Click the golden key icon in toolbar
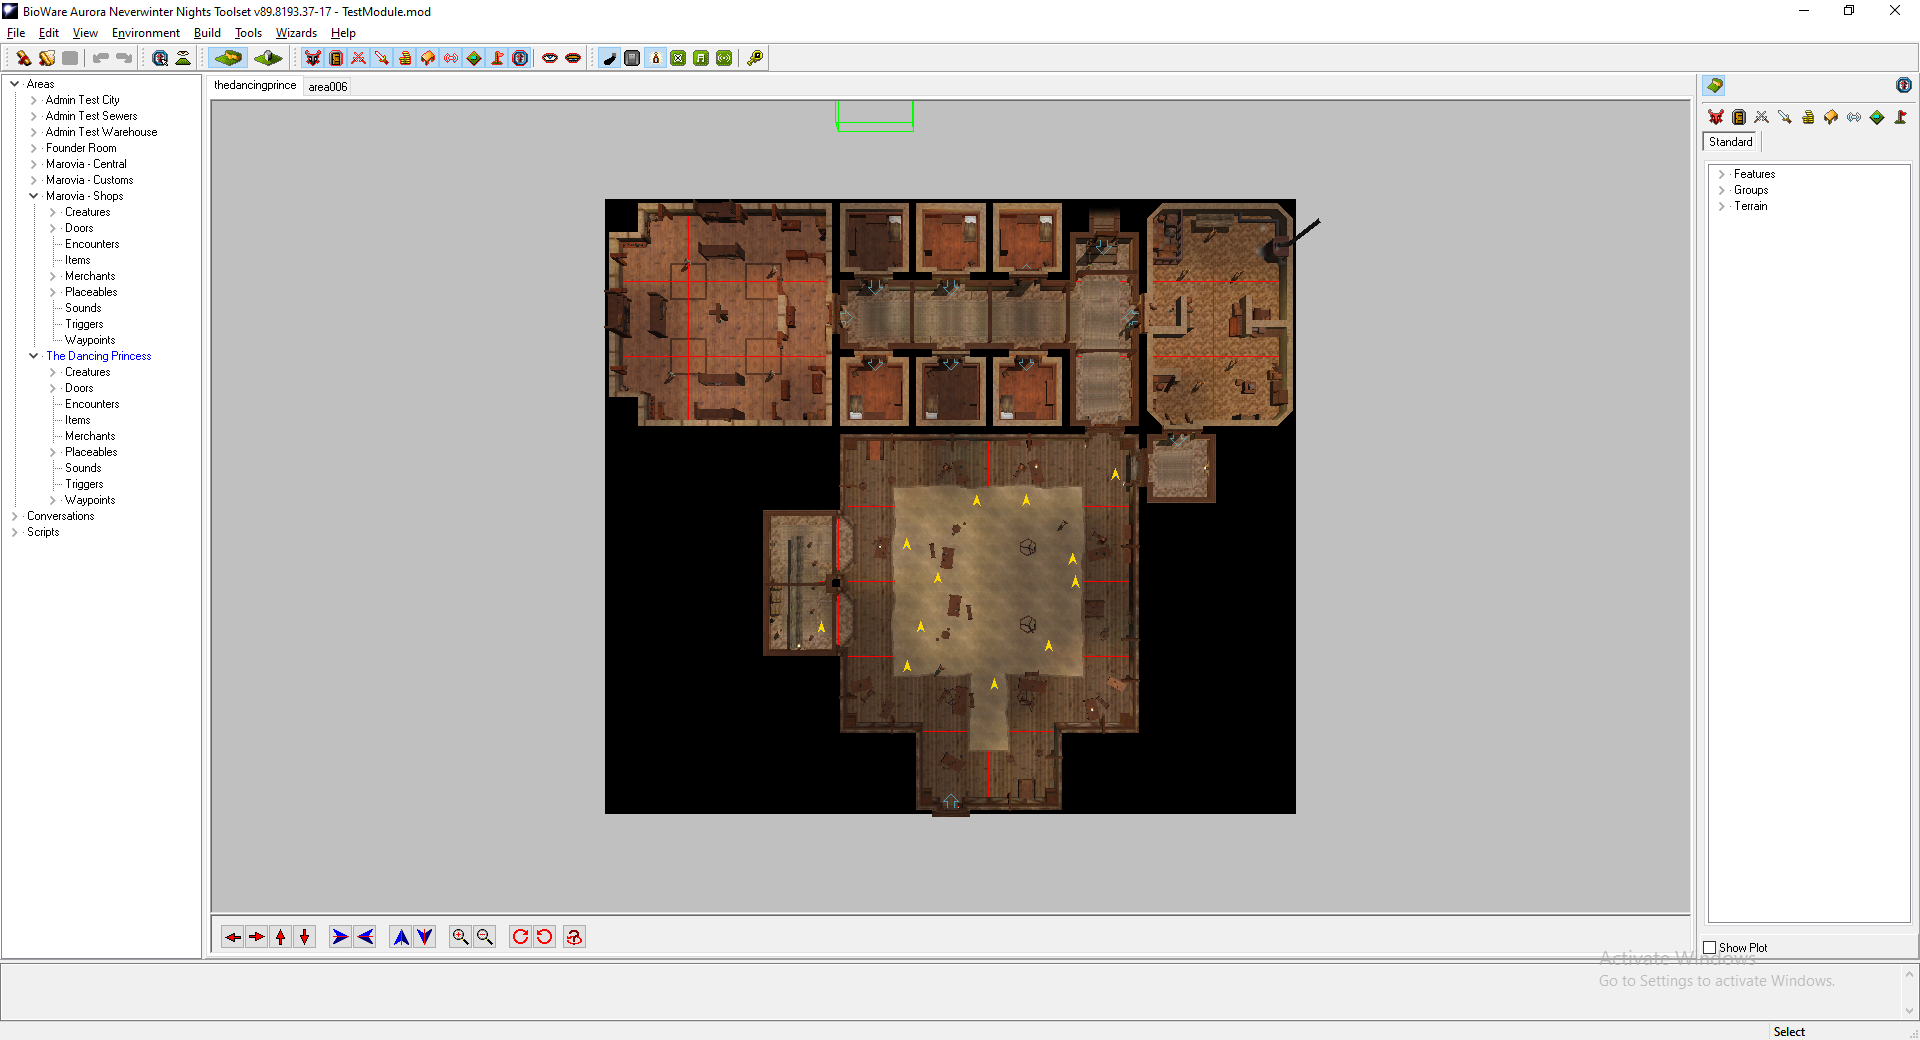The width and height of the screenshot is (1920, 1040). (755, 58)
